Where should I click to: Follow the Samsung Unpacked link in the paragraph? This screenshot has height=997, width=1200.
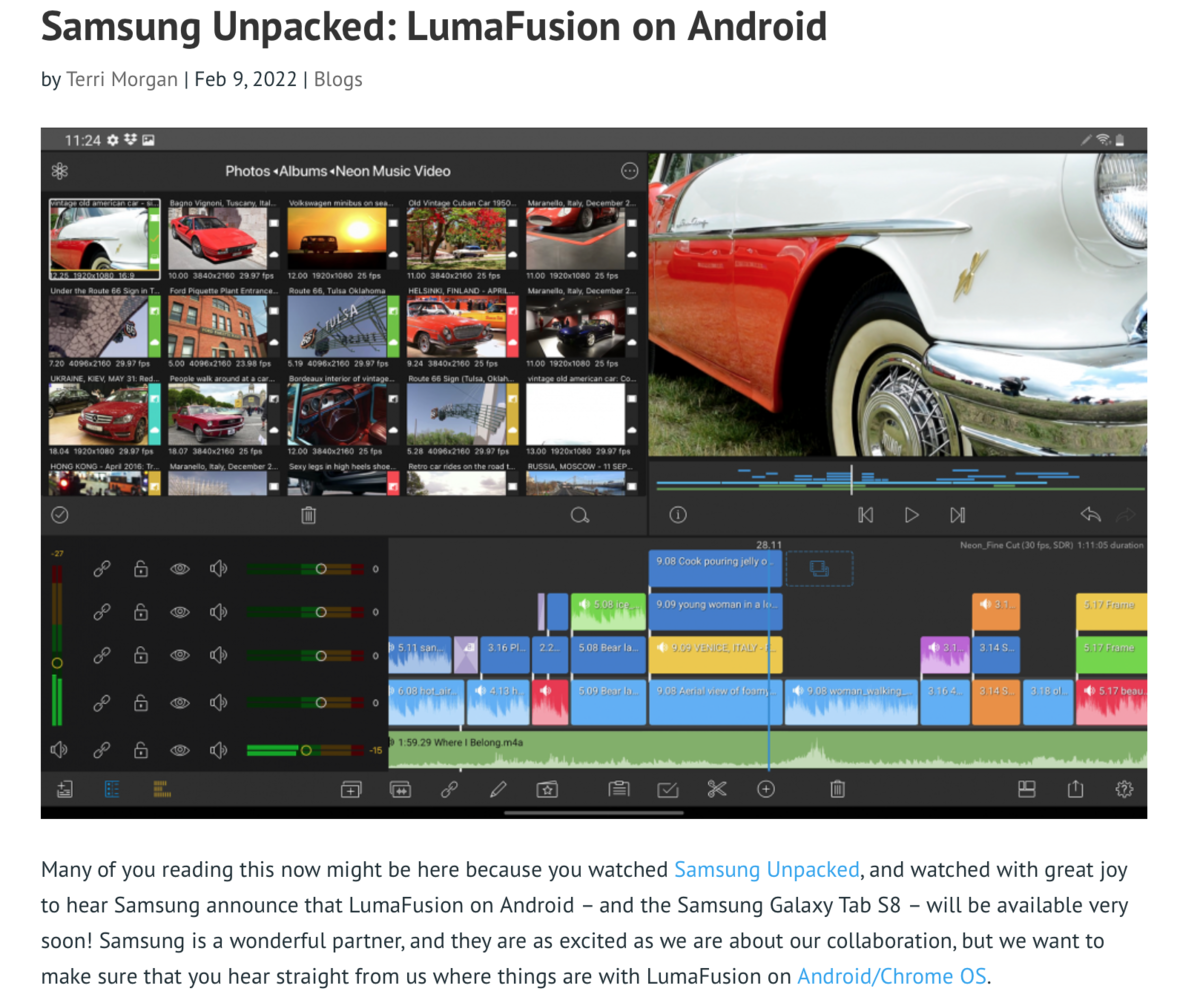click(766, 869)
